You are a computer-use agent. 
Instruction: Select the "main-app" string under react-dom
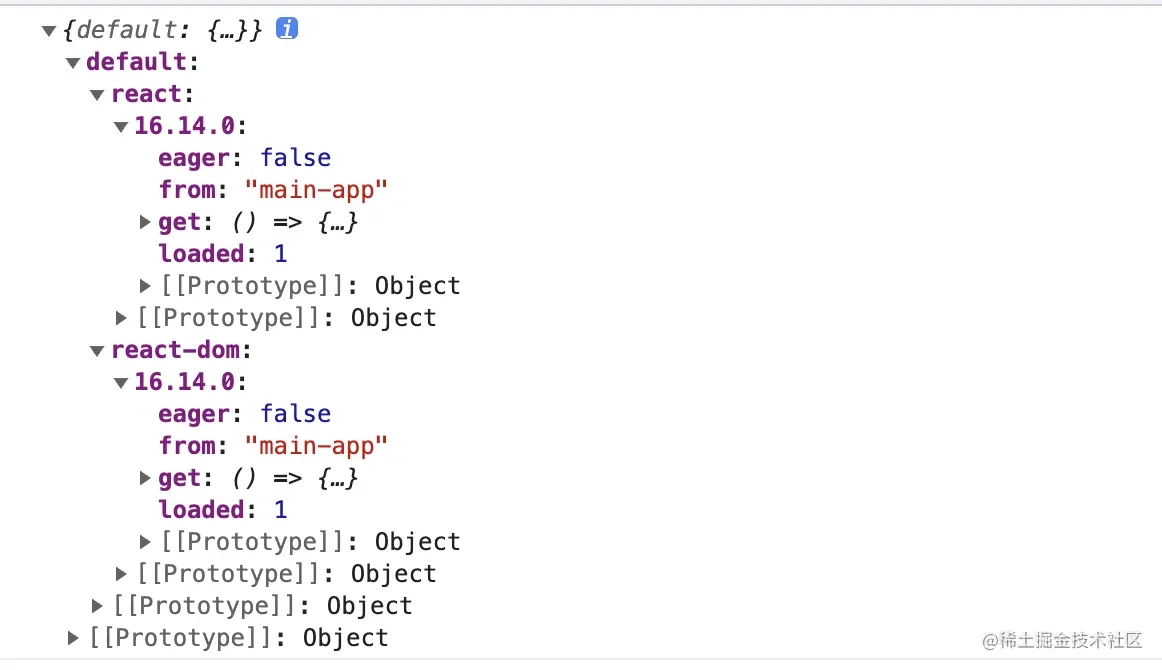tap(316, 446)
